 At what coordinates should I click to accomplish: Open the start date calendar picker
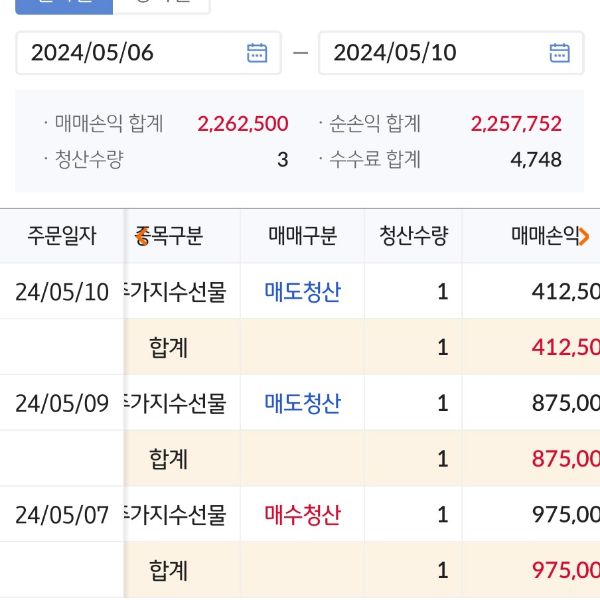point(257,53)
